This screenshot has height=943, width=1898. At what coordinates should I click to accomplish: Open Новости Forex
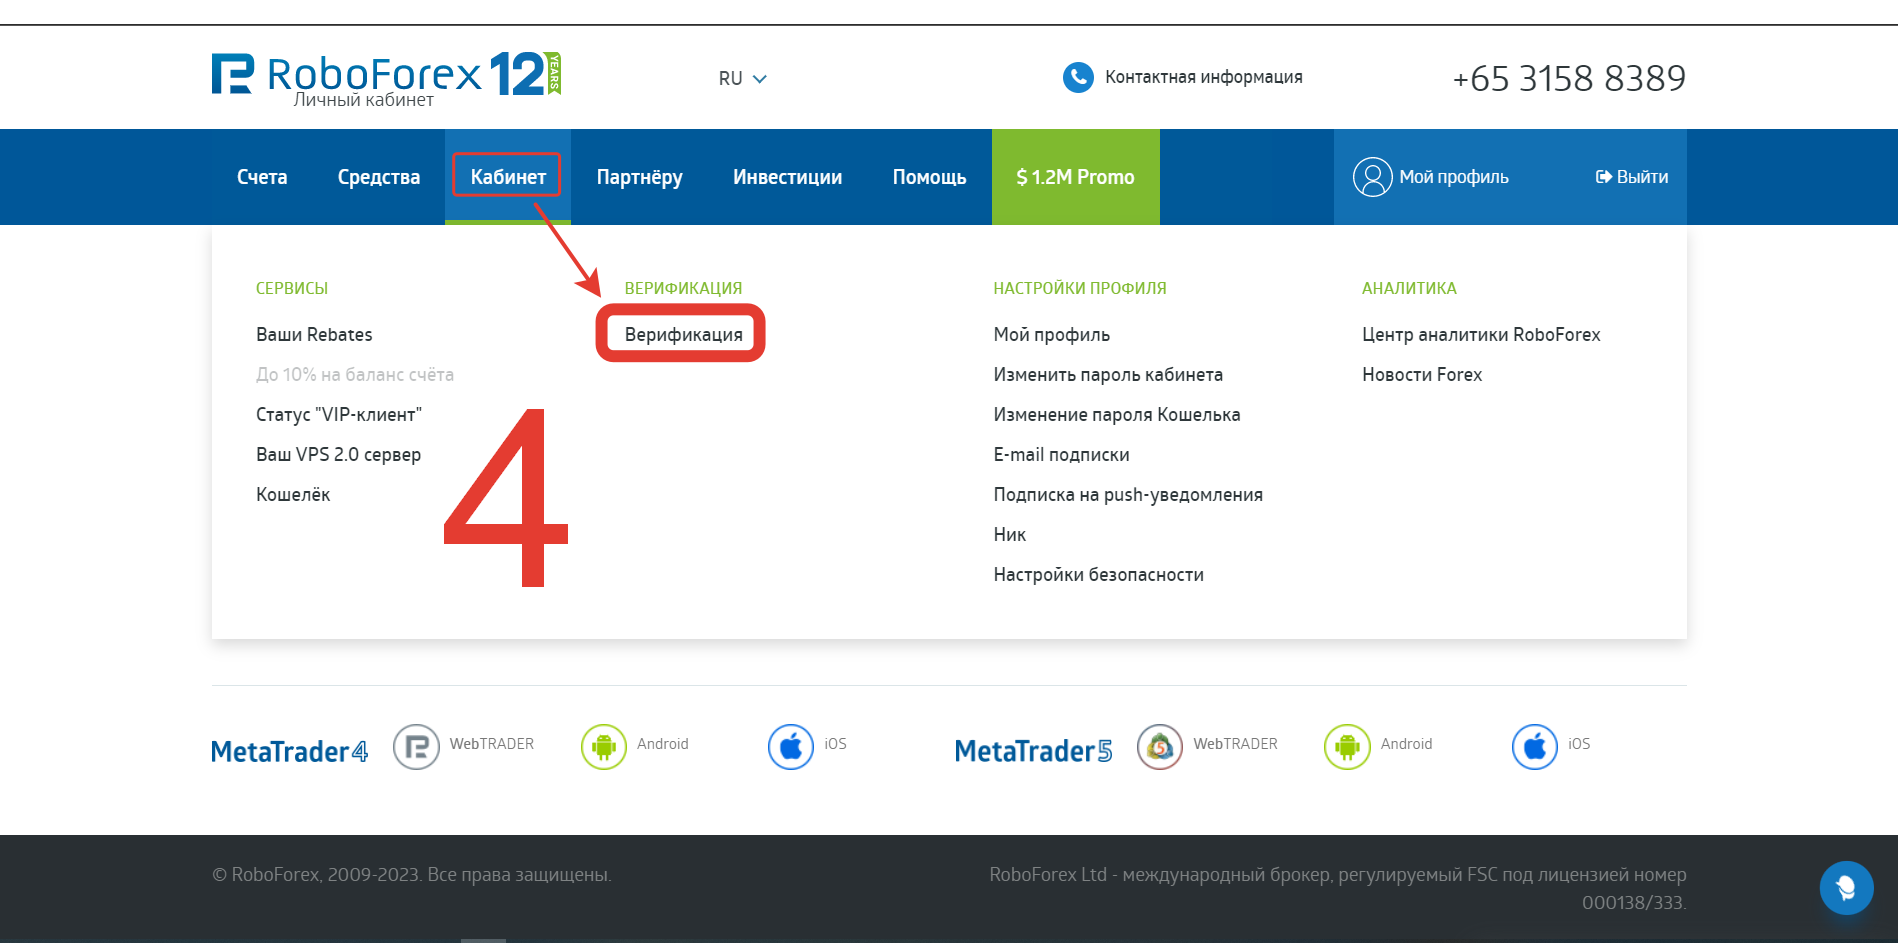[x=1422, y=374]
